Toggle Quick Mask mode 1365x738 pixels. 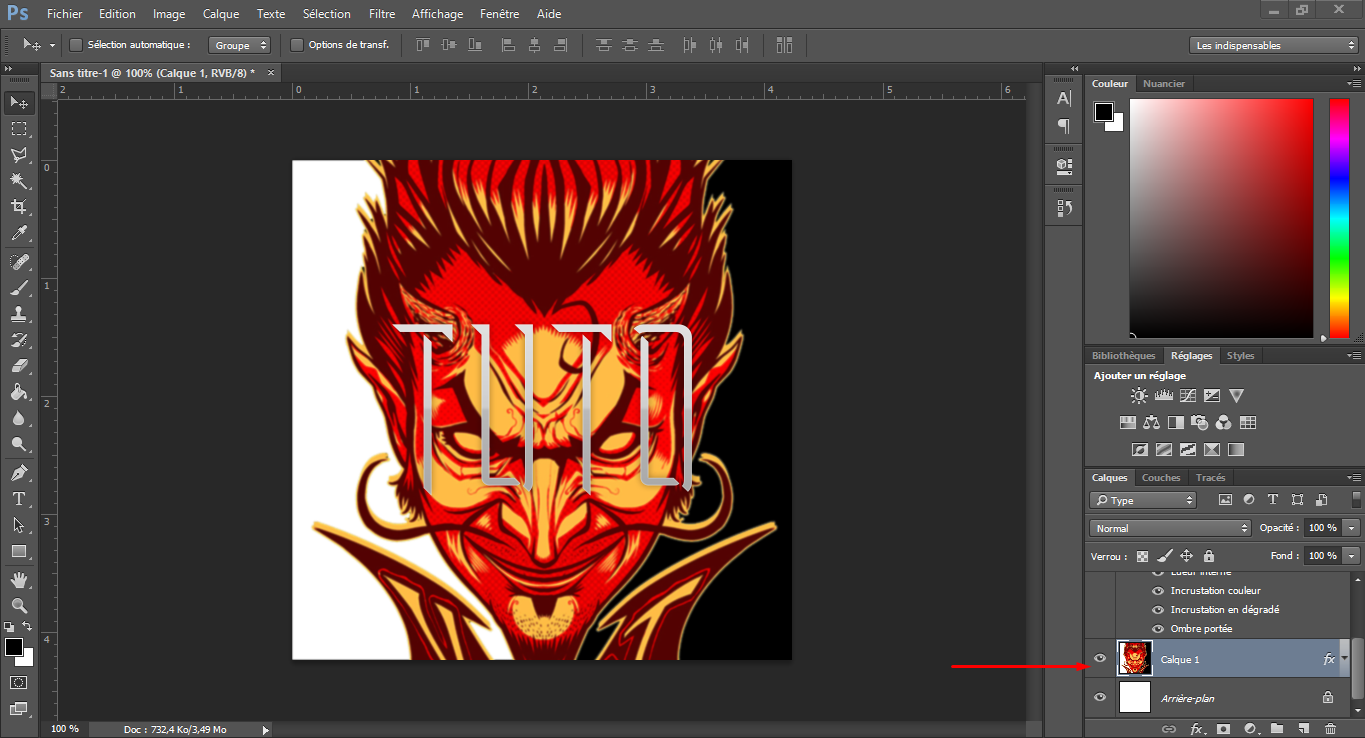[x=19, y=682]
